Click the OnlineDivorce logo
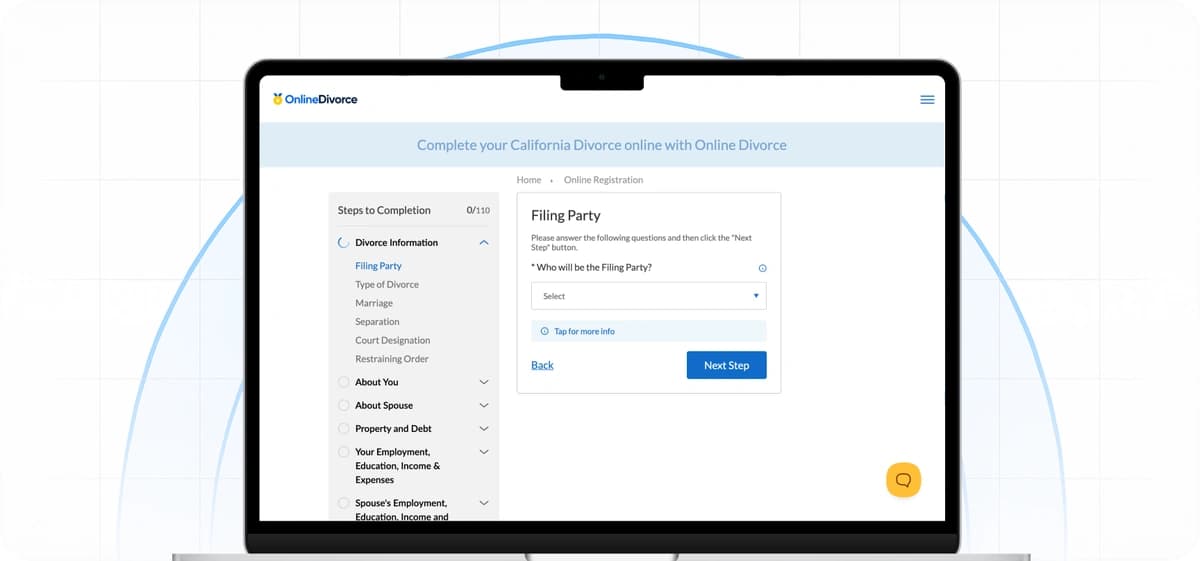 (x=315, y=99)
